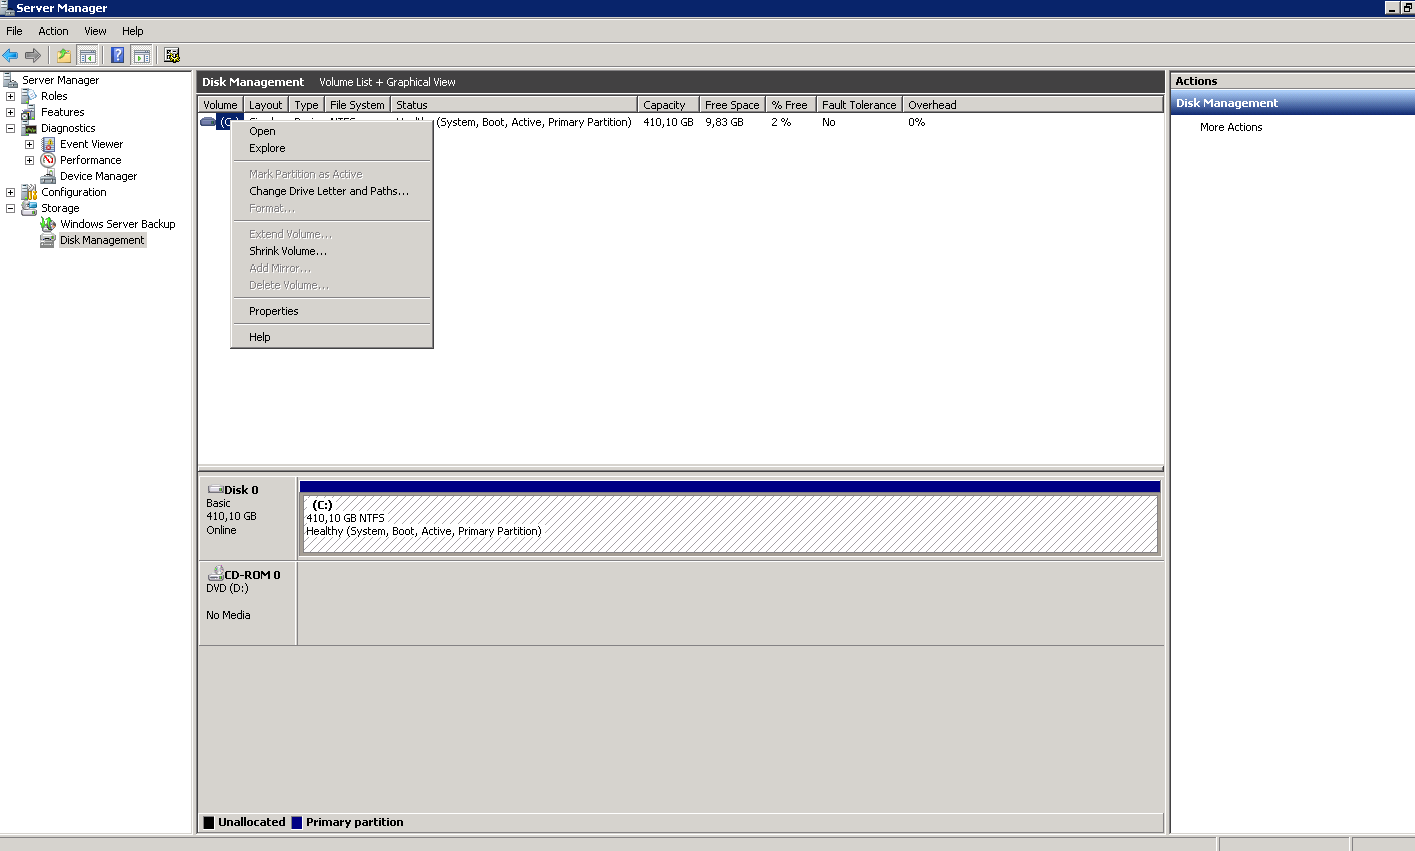This screenshot has width=1415, height=851.
Task: Select the Event Viewer tree item
Action: click(x=91, y=144)
